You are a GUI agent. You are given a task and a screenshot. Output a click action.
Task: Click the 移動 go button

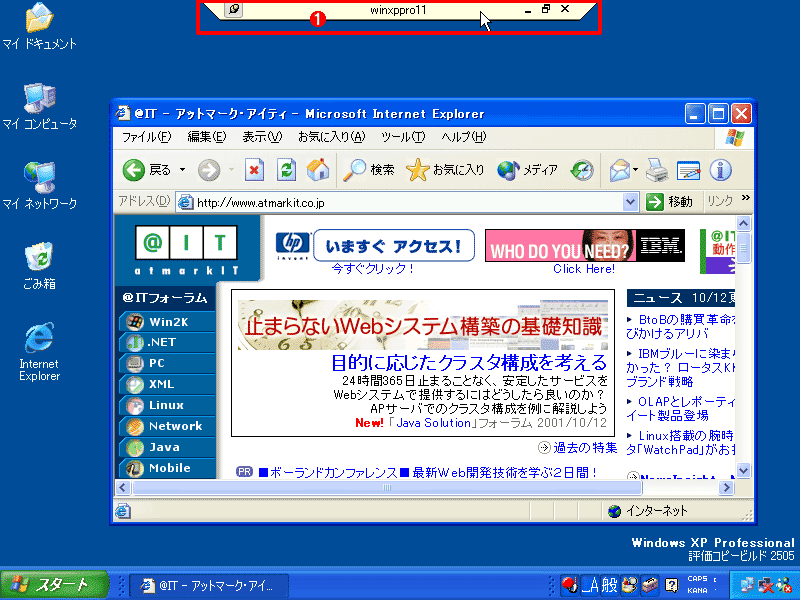[x=669, y=202]
